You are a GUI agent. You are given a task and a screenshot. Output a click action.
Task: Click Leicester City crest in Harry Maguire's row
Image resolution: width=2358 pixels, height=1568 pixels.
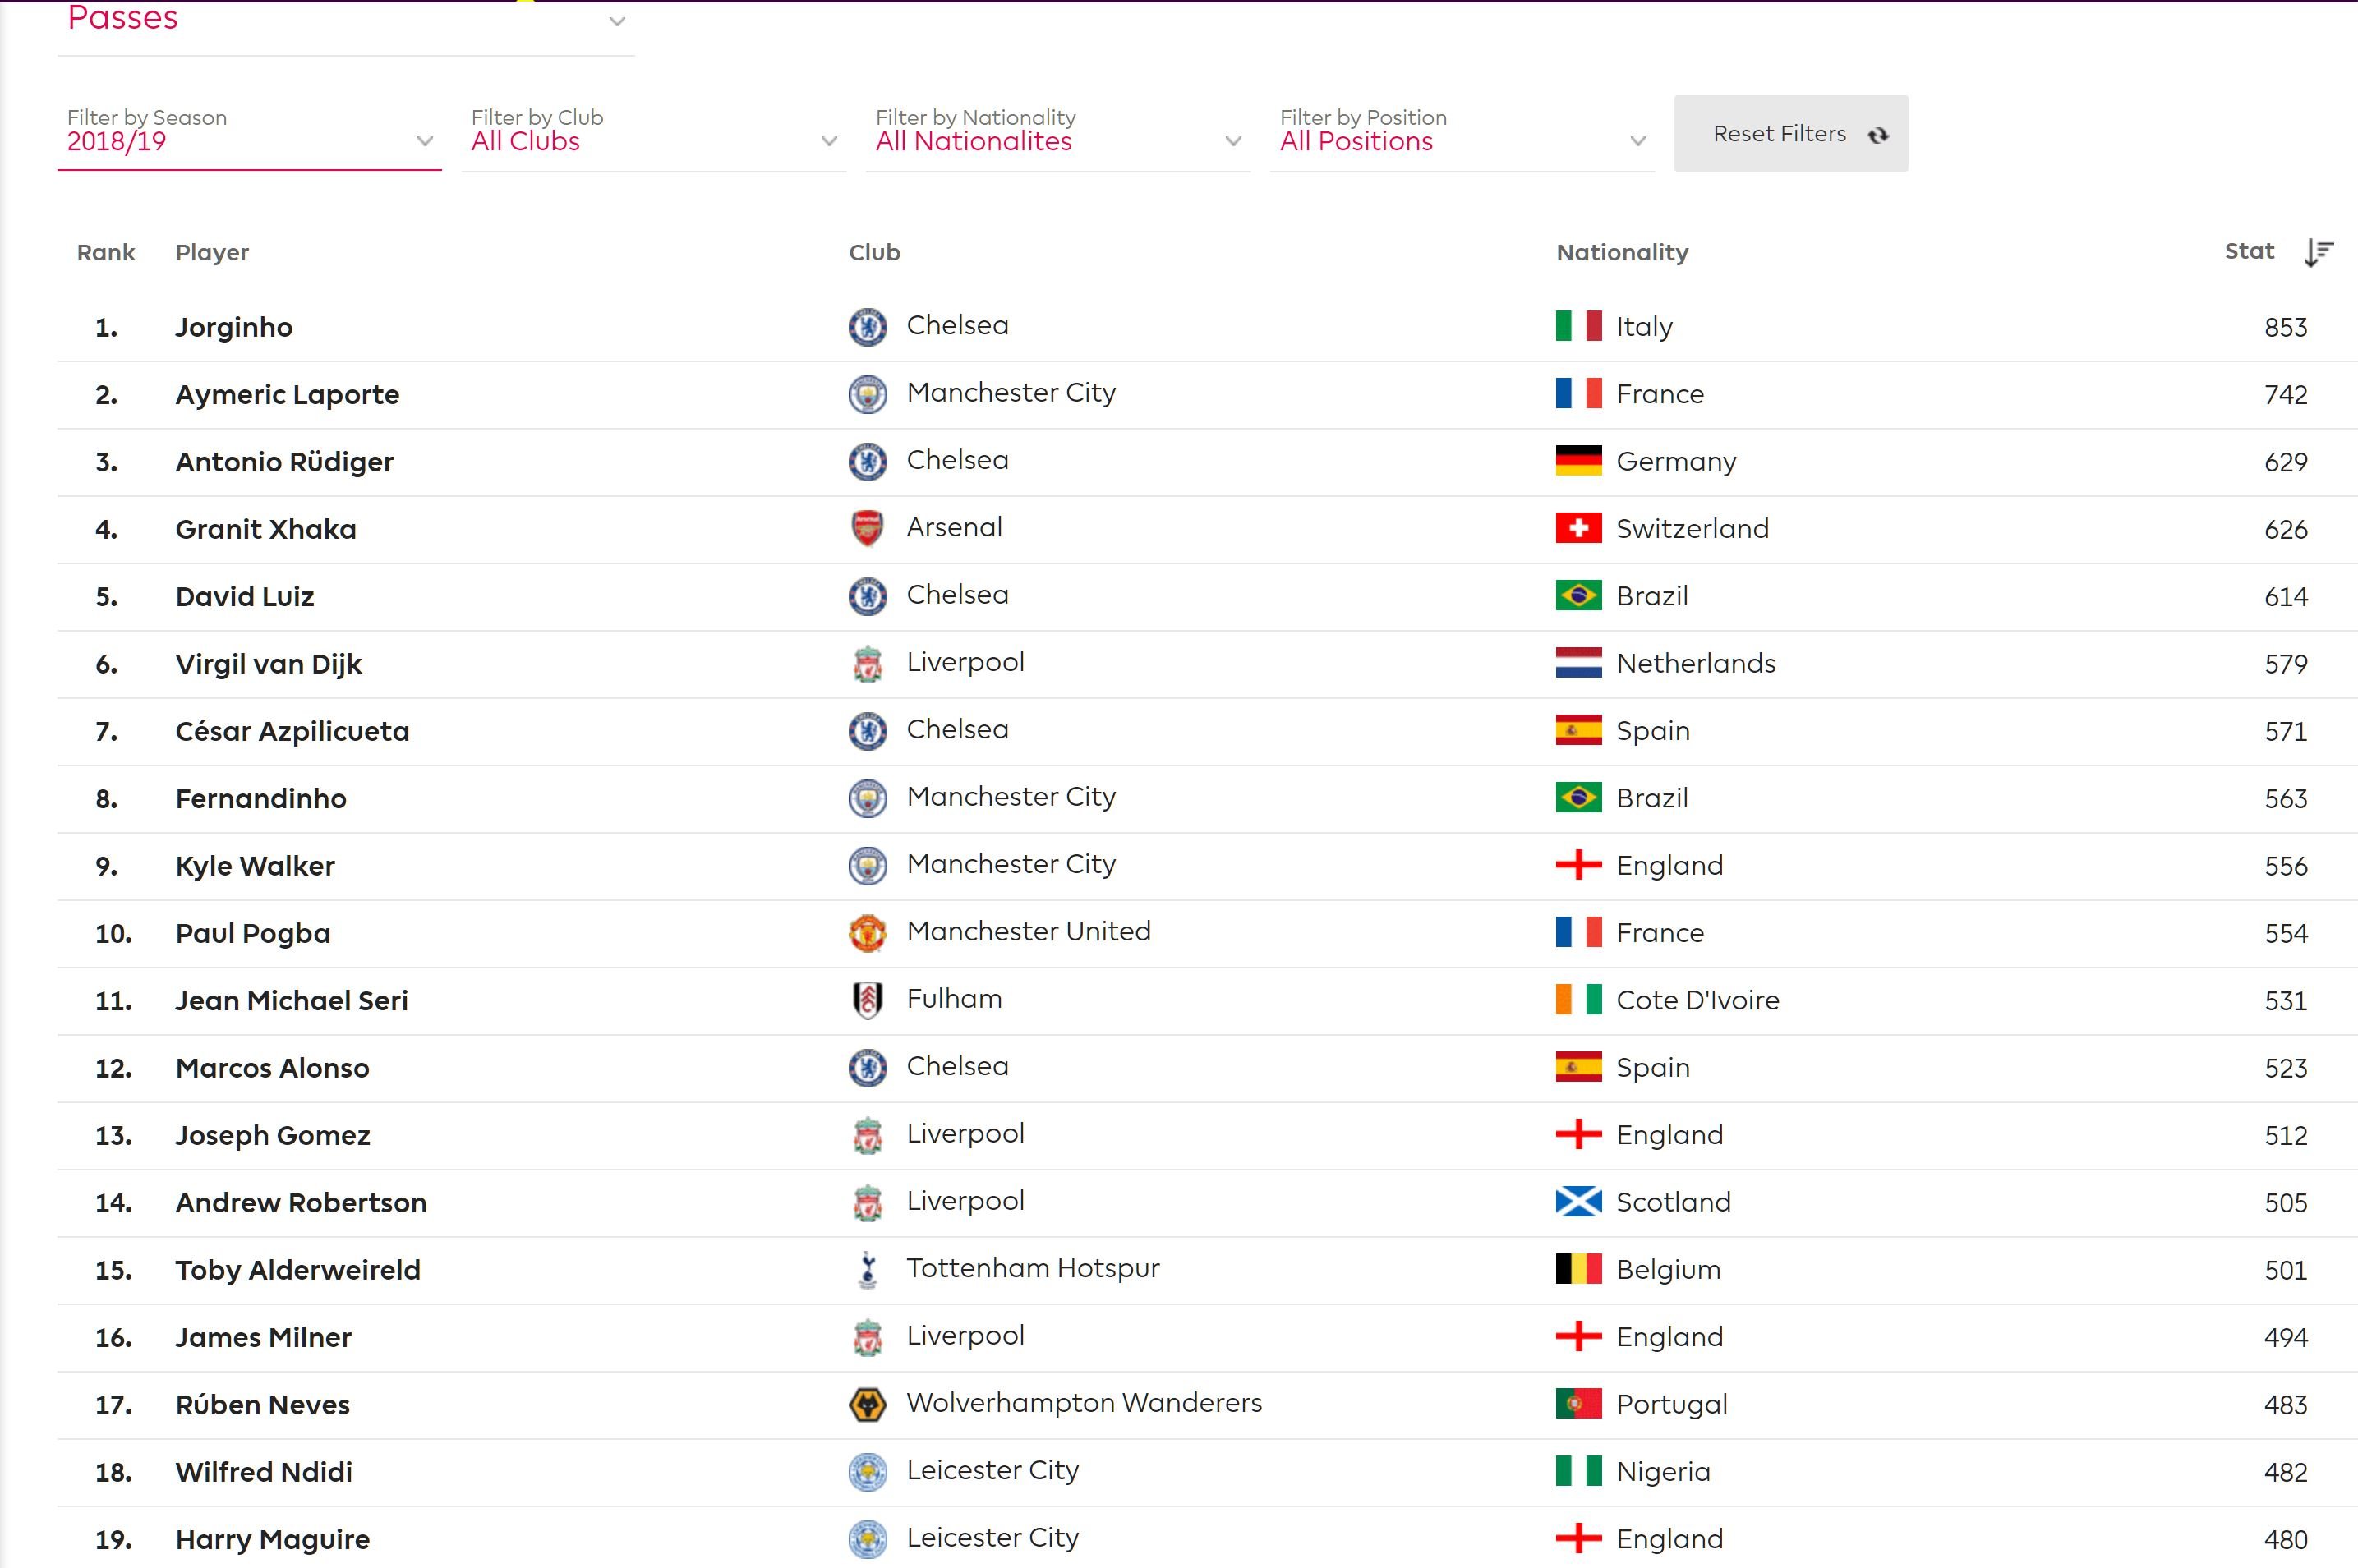click(867, 1539)
